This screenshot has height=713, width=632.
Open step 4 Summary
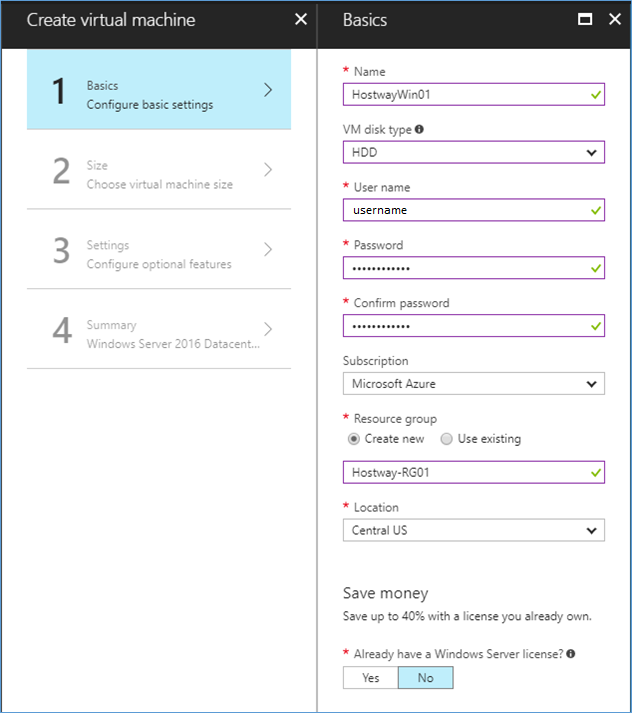pyautogui.click(x=159, y=329)
